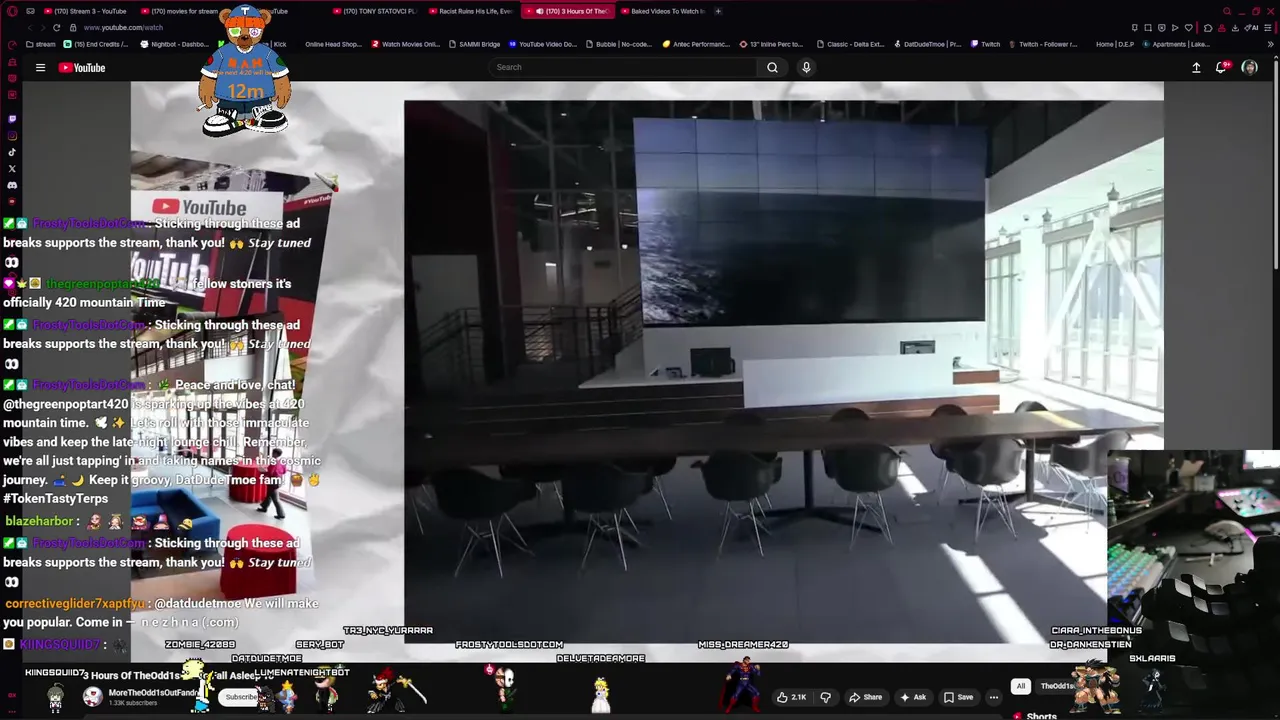
Task: Save the video to a playlist
Action: 958,697
